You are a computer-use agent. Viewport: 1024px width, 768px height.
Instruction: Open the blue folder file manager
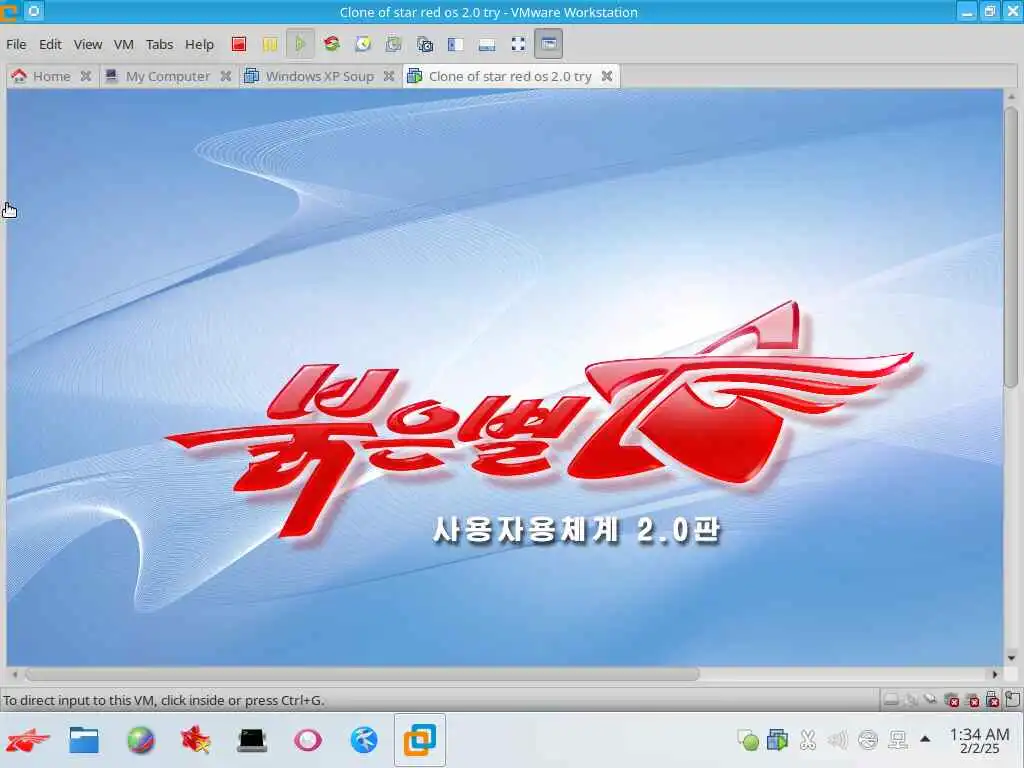click(x=84, y=740)
